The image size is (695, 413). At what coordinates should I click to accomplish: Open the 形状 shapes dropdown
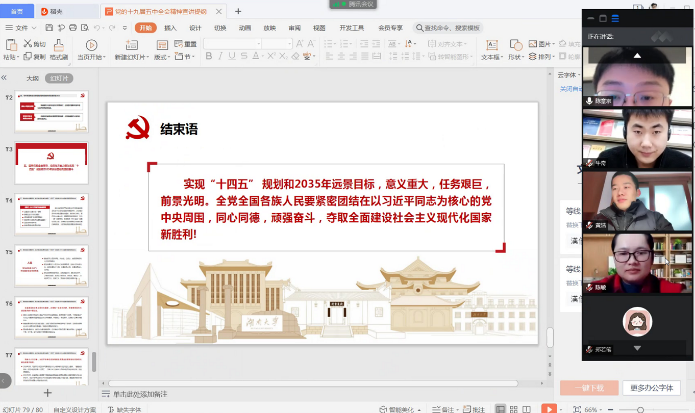point(516,57)
